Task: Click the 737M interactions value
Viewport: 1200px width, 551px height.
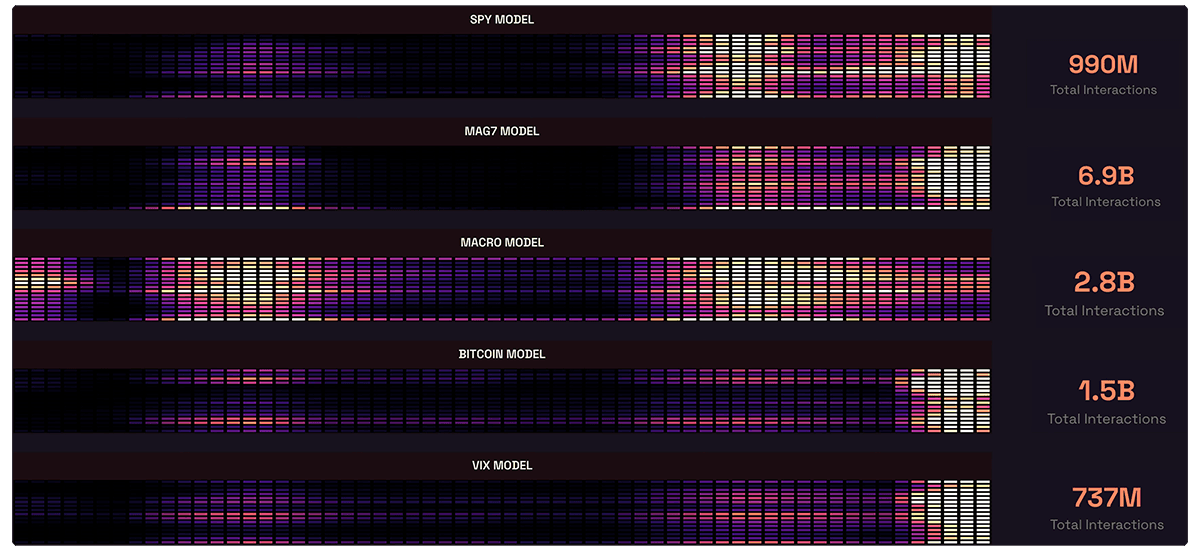Action: click(1106, 497)
